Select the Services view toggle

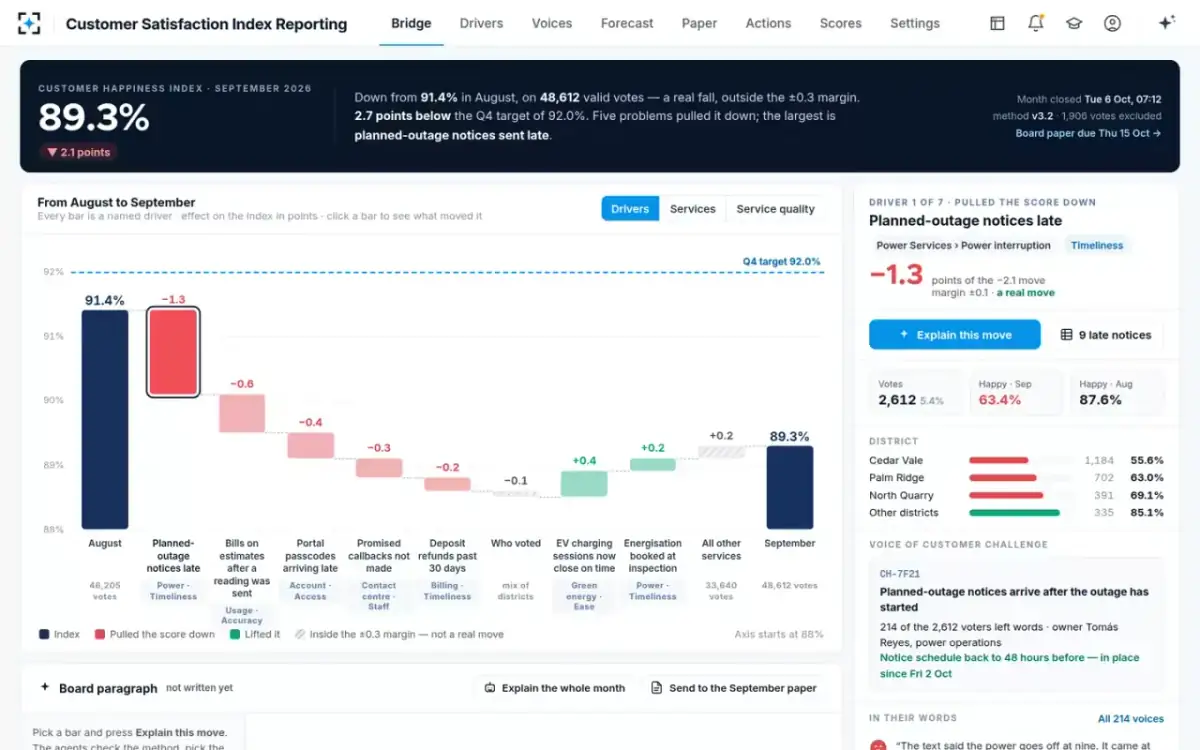[693, 209]
